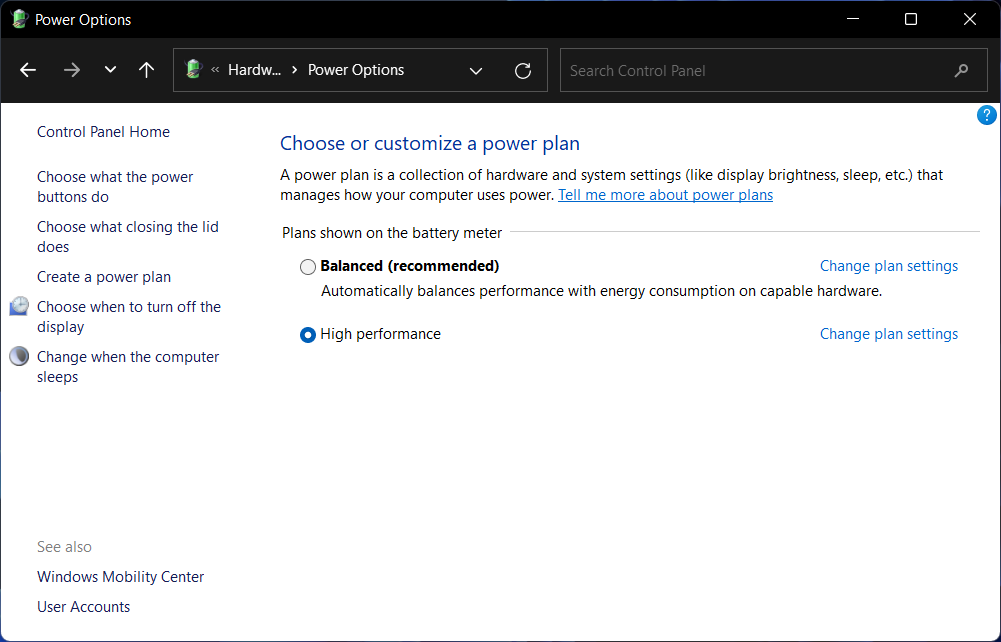
Task: Go to Control Panel Home
Action: 103,131
